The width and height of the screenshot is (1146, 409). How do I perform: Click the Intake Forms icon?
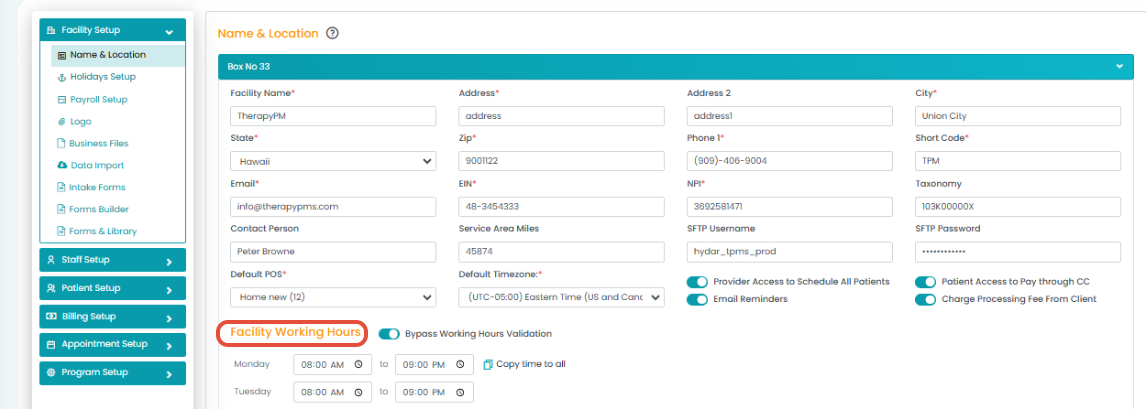(62, 188)
